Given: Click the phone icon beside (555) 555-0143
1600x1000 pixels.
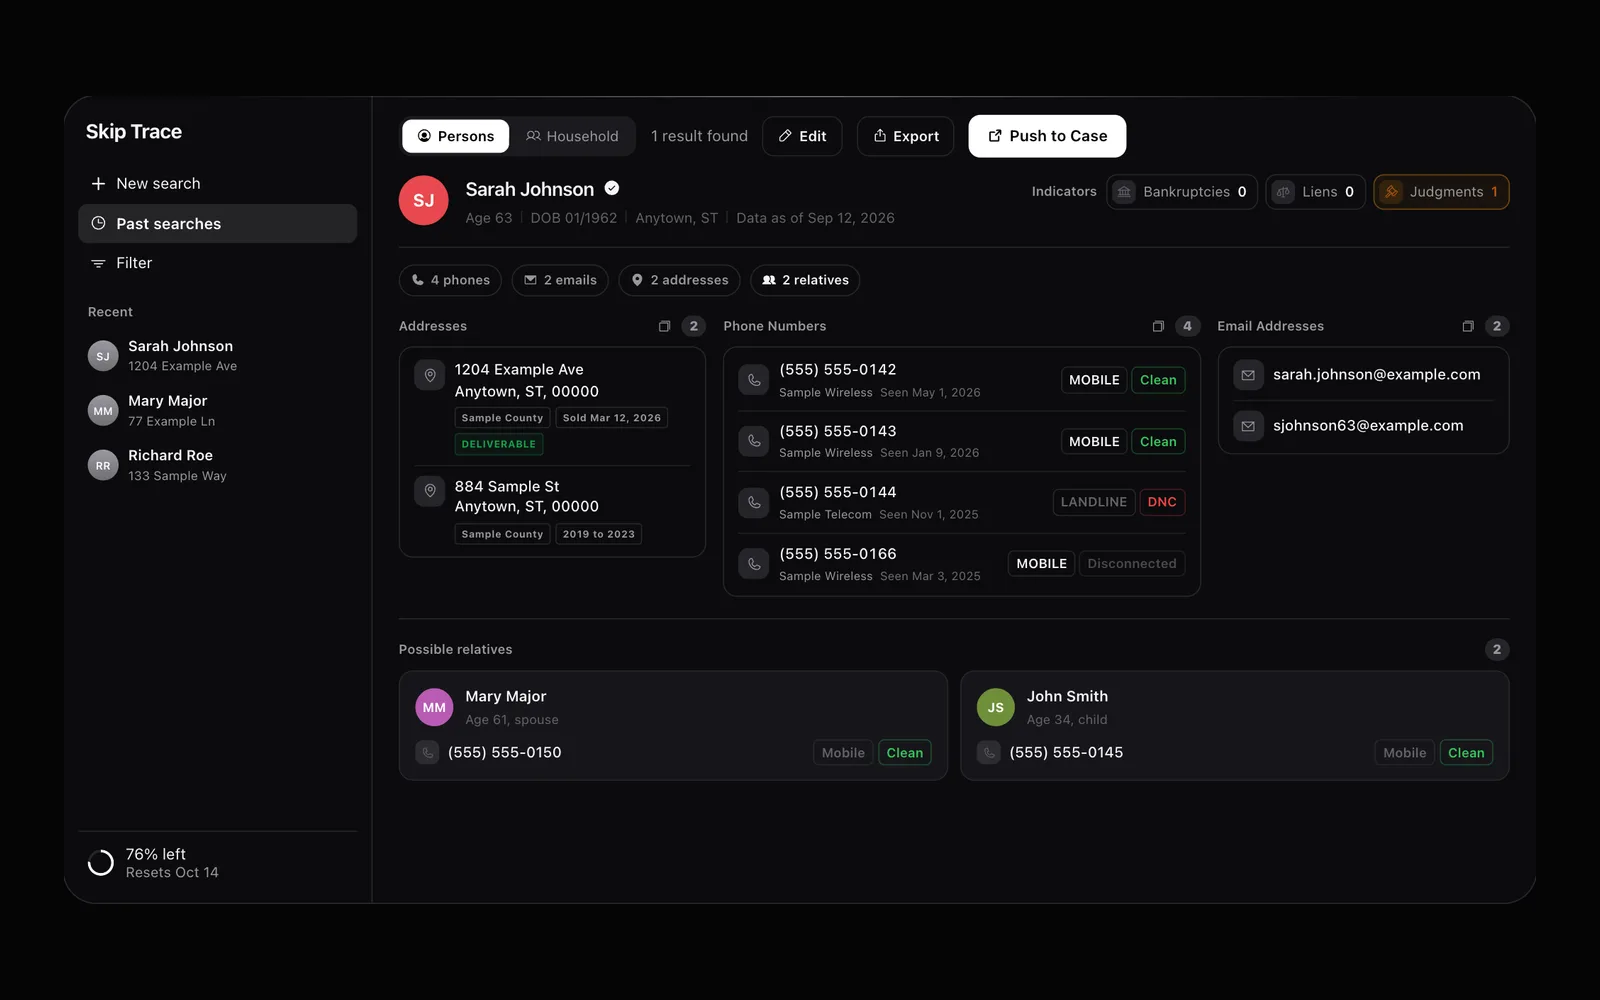Looking at the screenshot, I should pos(754,441).
